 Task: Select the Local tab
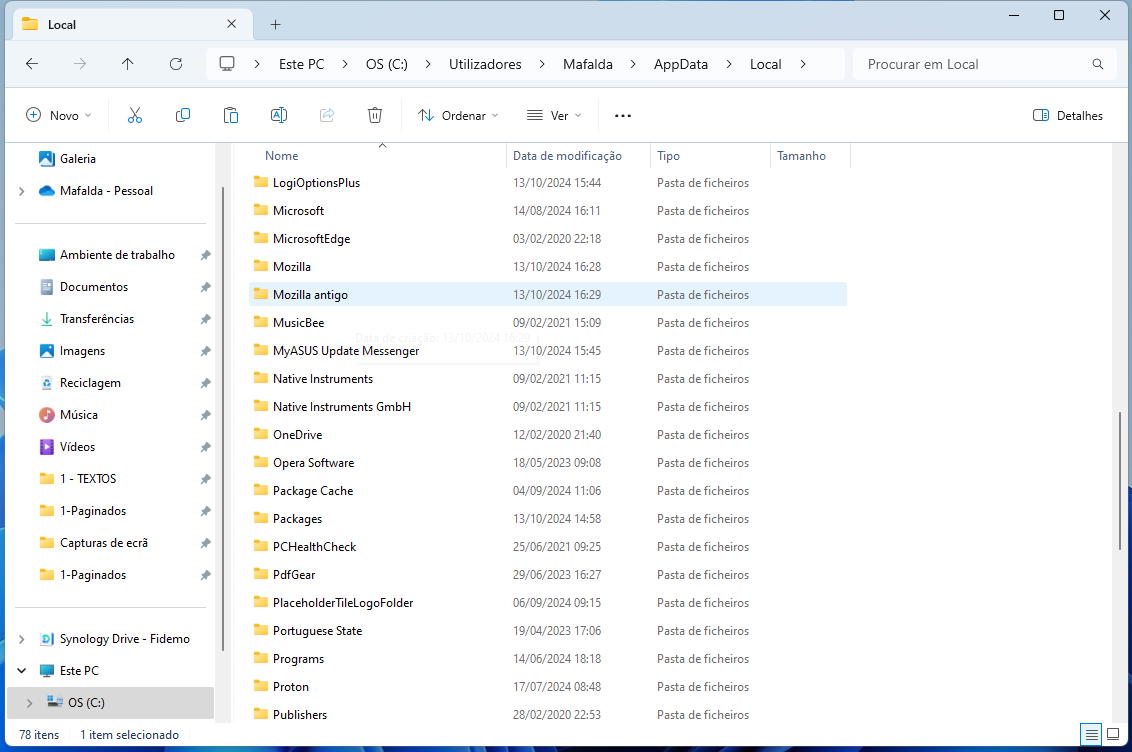133,24
